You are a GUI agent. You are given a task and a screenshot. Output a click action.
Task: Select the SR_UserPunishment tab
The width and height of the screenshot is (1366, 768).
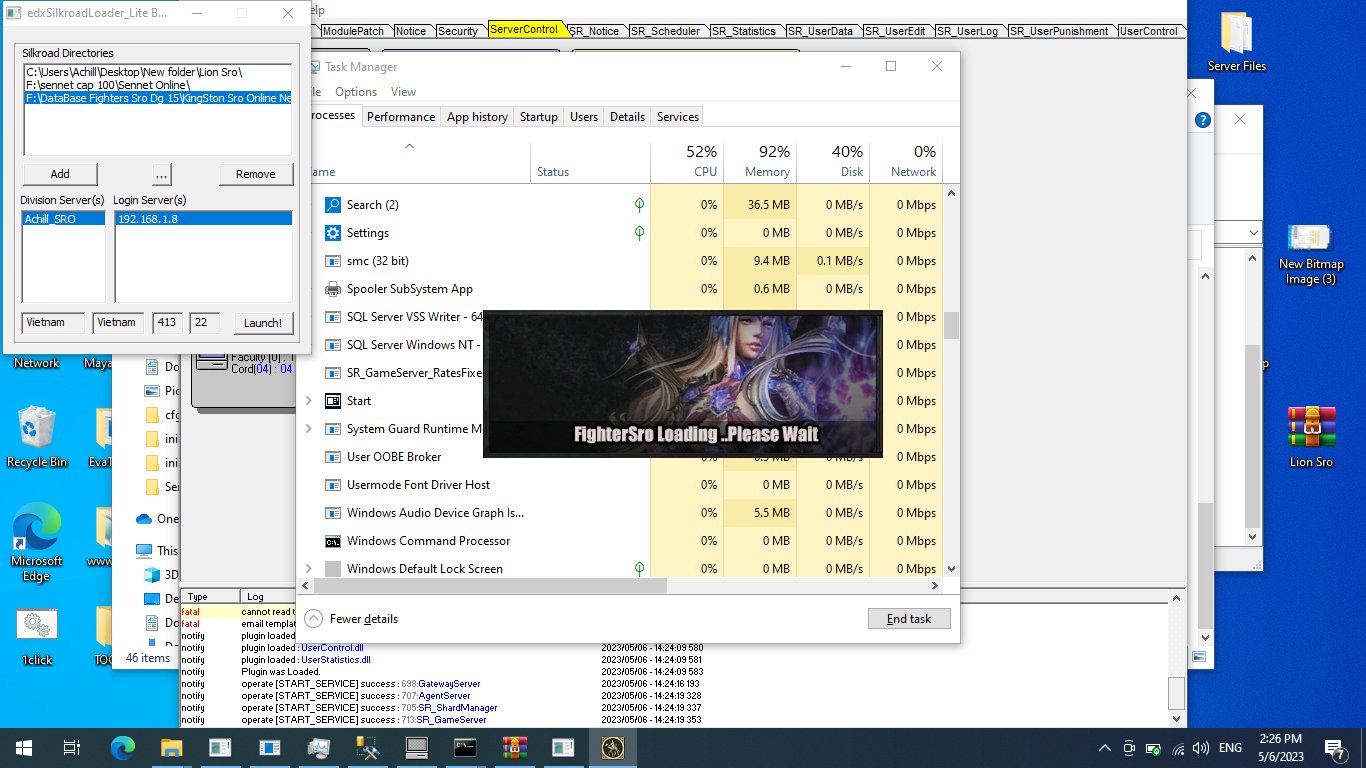click(x=1060, y=31)
